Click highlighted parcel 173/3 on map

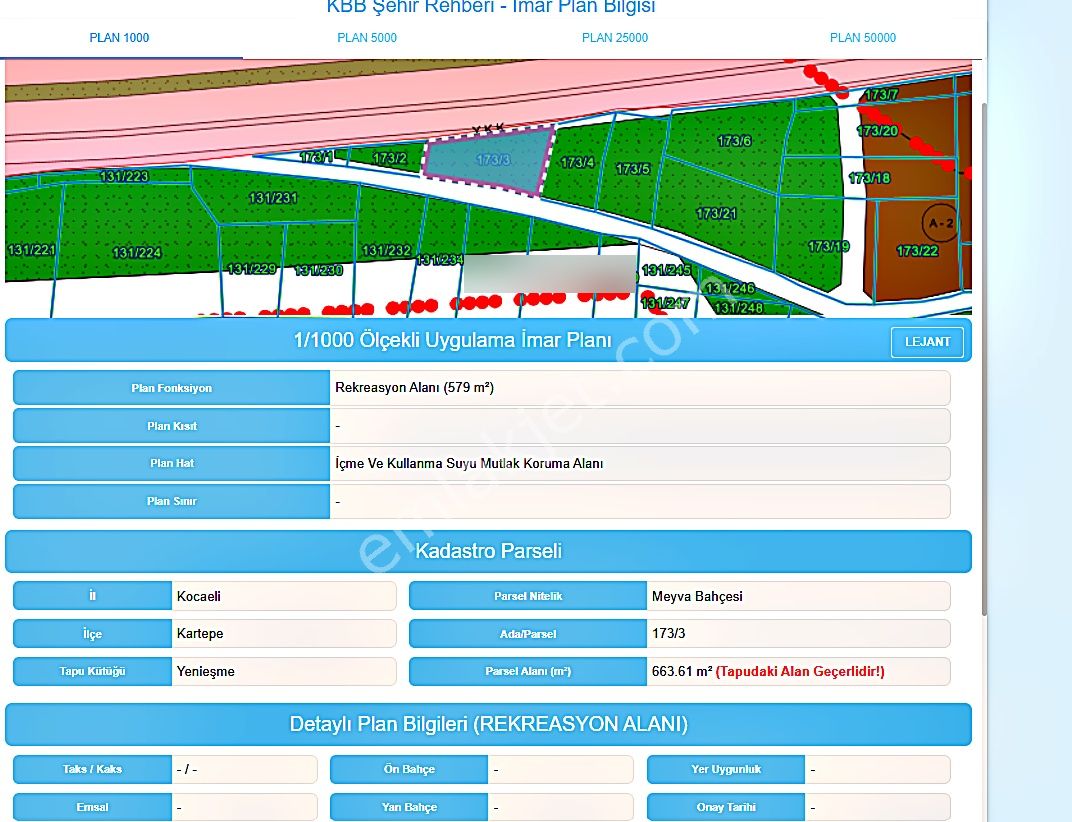490,160
